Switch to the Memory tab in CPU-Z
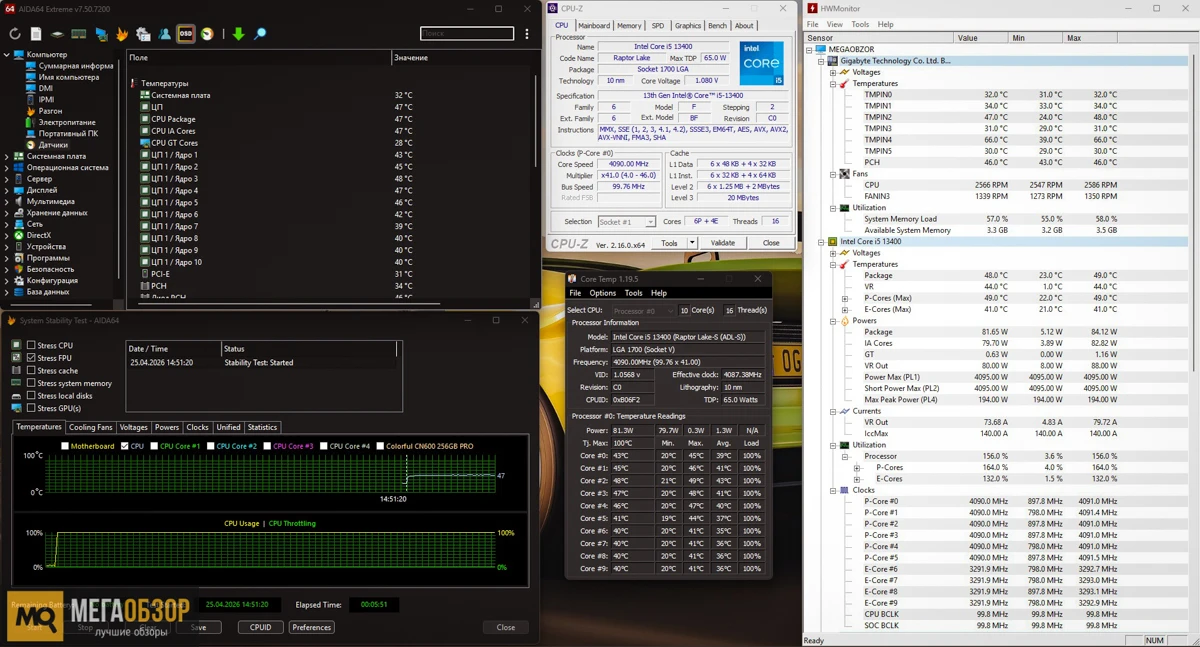Image resolution: width=1200 pixels, height=647 pixels. 629,26
